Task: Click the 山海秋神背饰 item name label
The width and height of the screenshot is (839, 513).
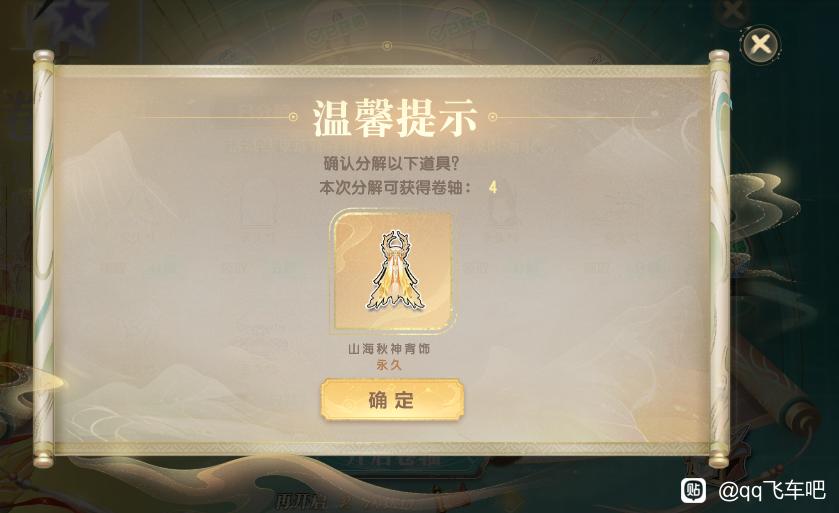Action: [x=389, y=349]
